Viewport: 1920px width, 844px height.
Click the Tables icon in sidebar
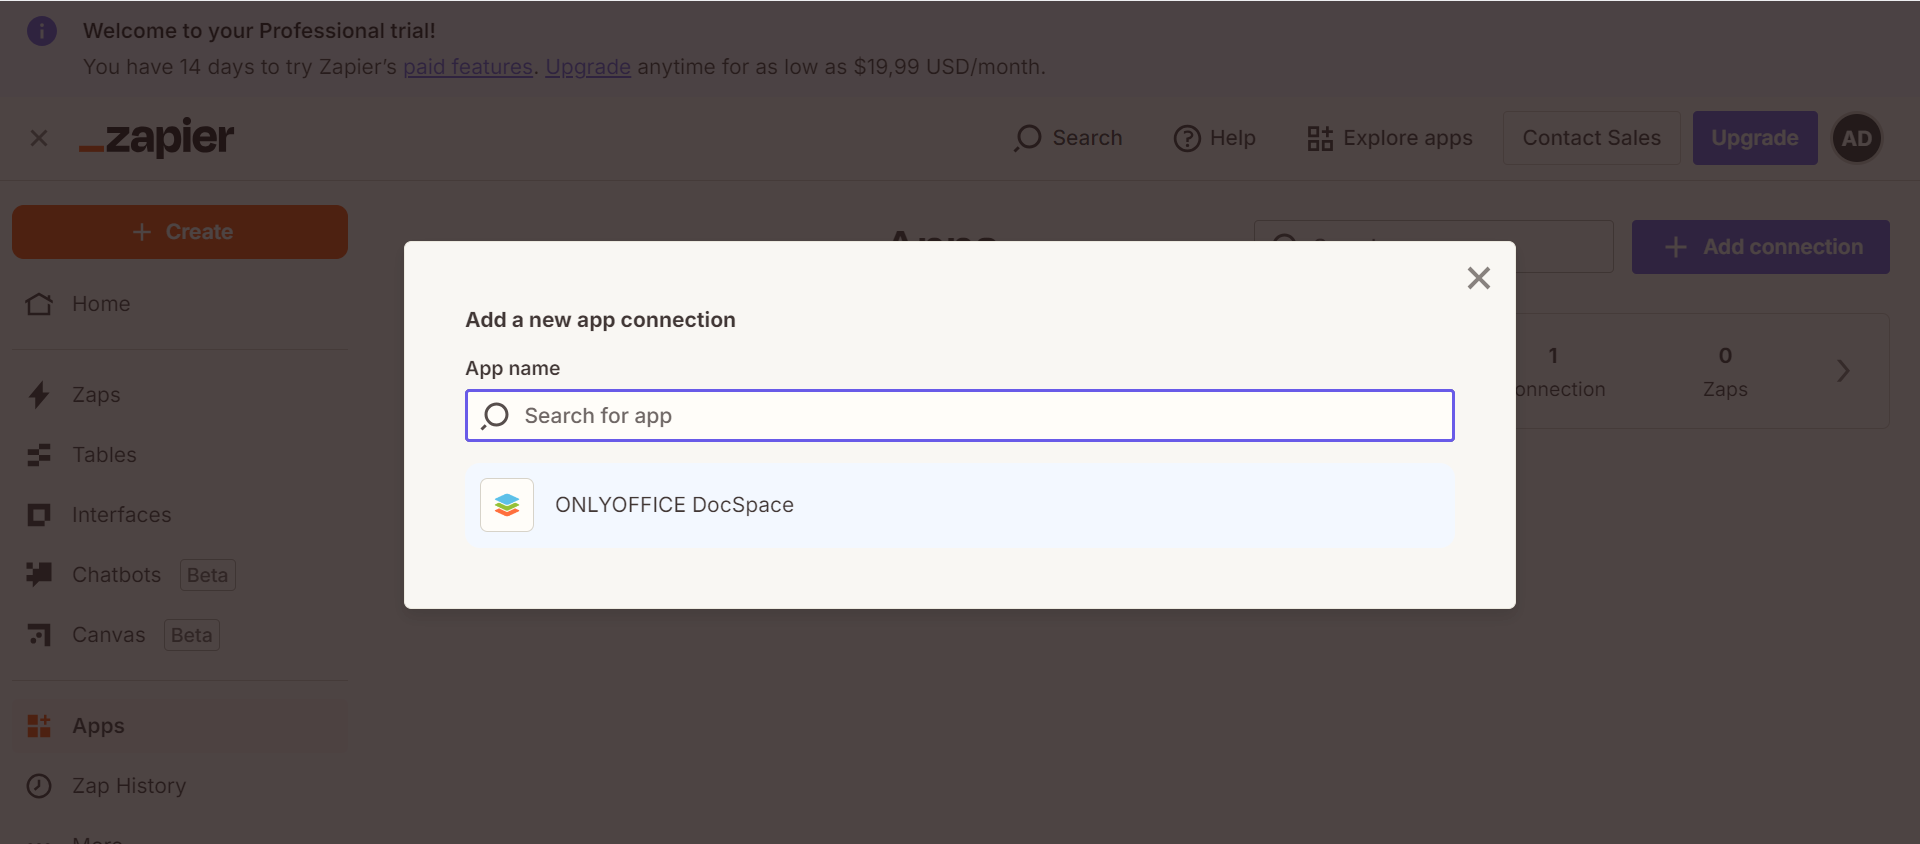39,455
